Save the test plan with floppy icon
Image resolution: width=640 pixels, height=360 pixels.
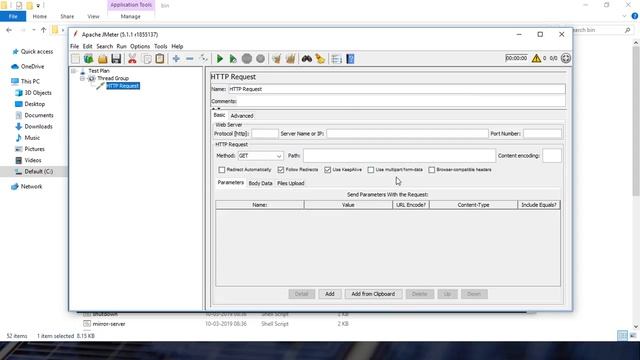click(116, 59)
